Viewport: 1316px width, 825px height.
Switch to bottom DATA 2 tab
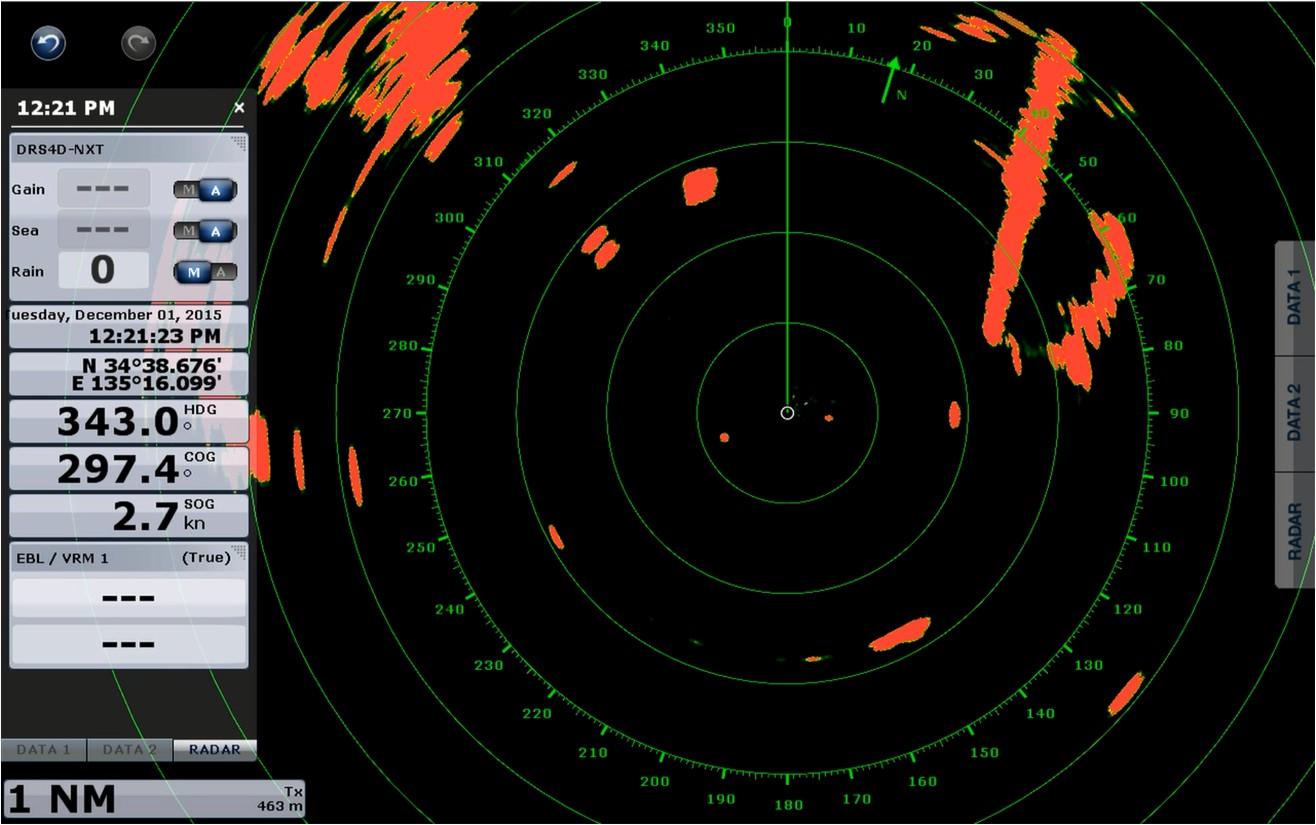click(130, 749)
